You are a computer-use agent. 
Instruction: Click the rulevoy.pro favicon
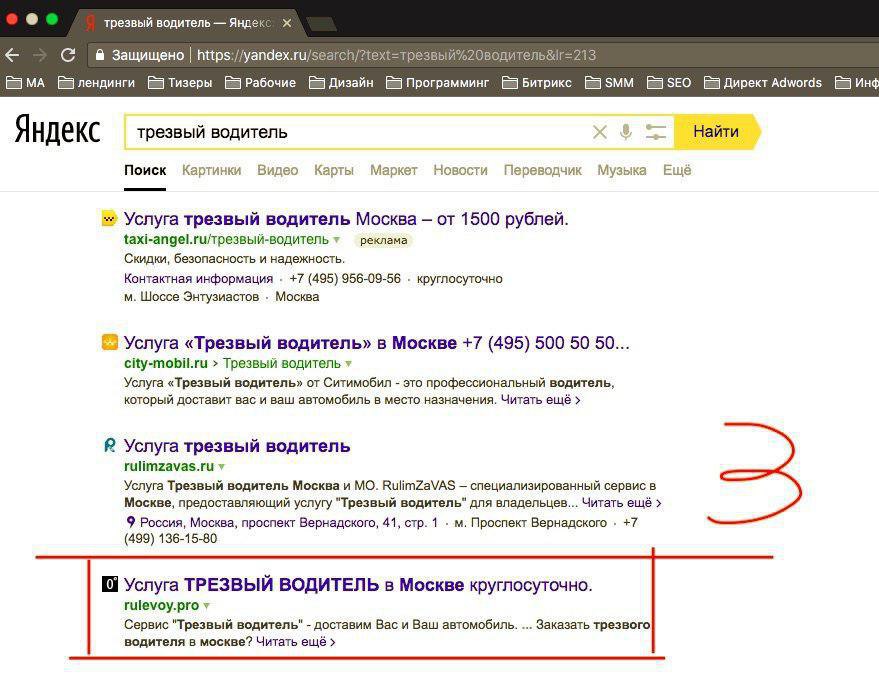point(110,584)
